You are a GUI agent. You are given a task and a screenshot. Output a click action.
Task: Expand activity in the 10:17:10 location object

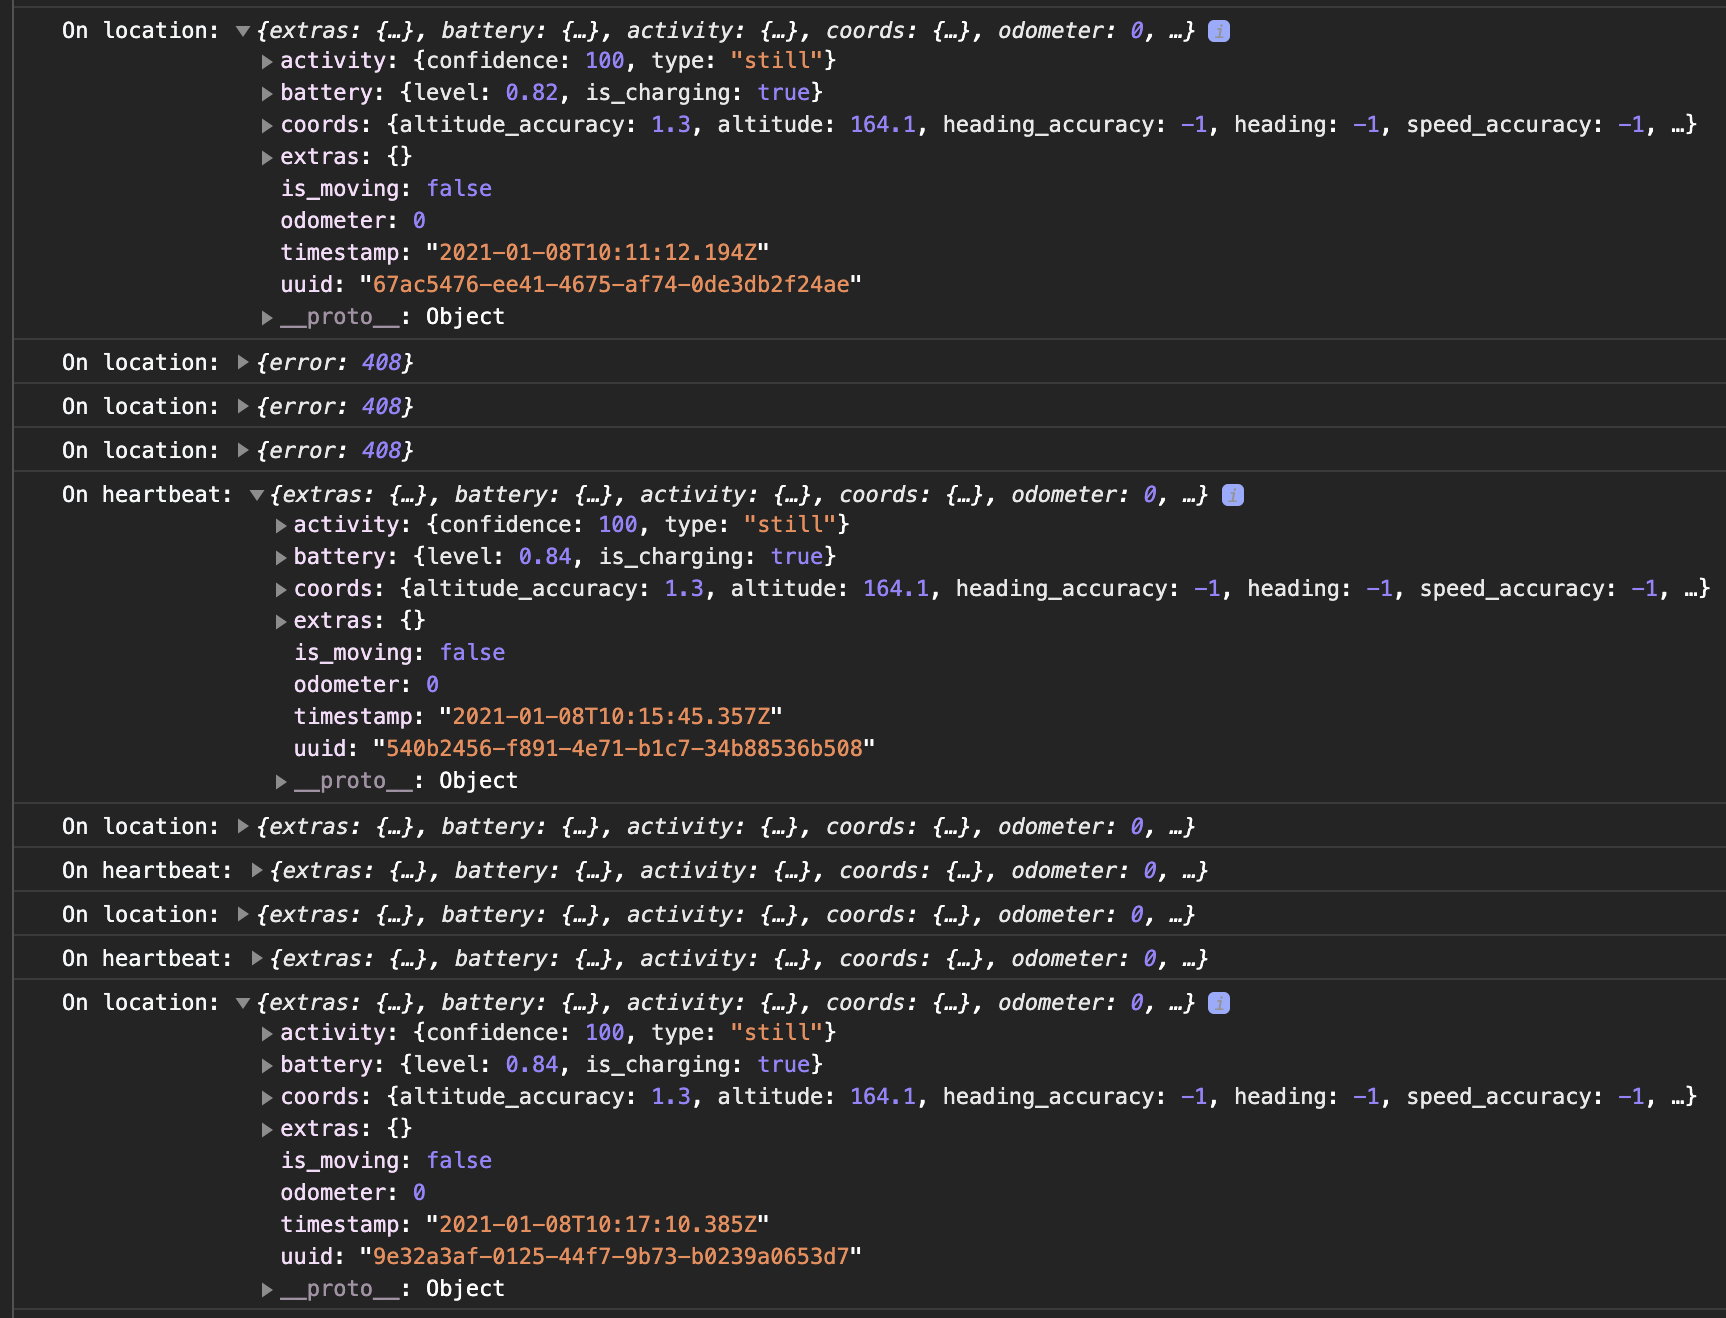[267, 1033]
